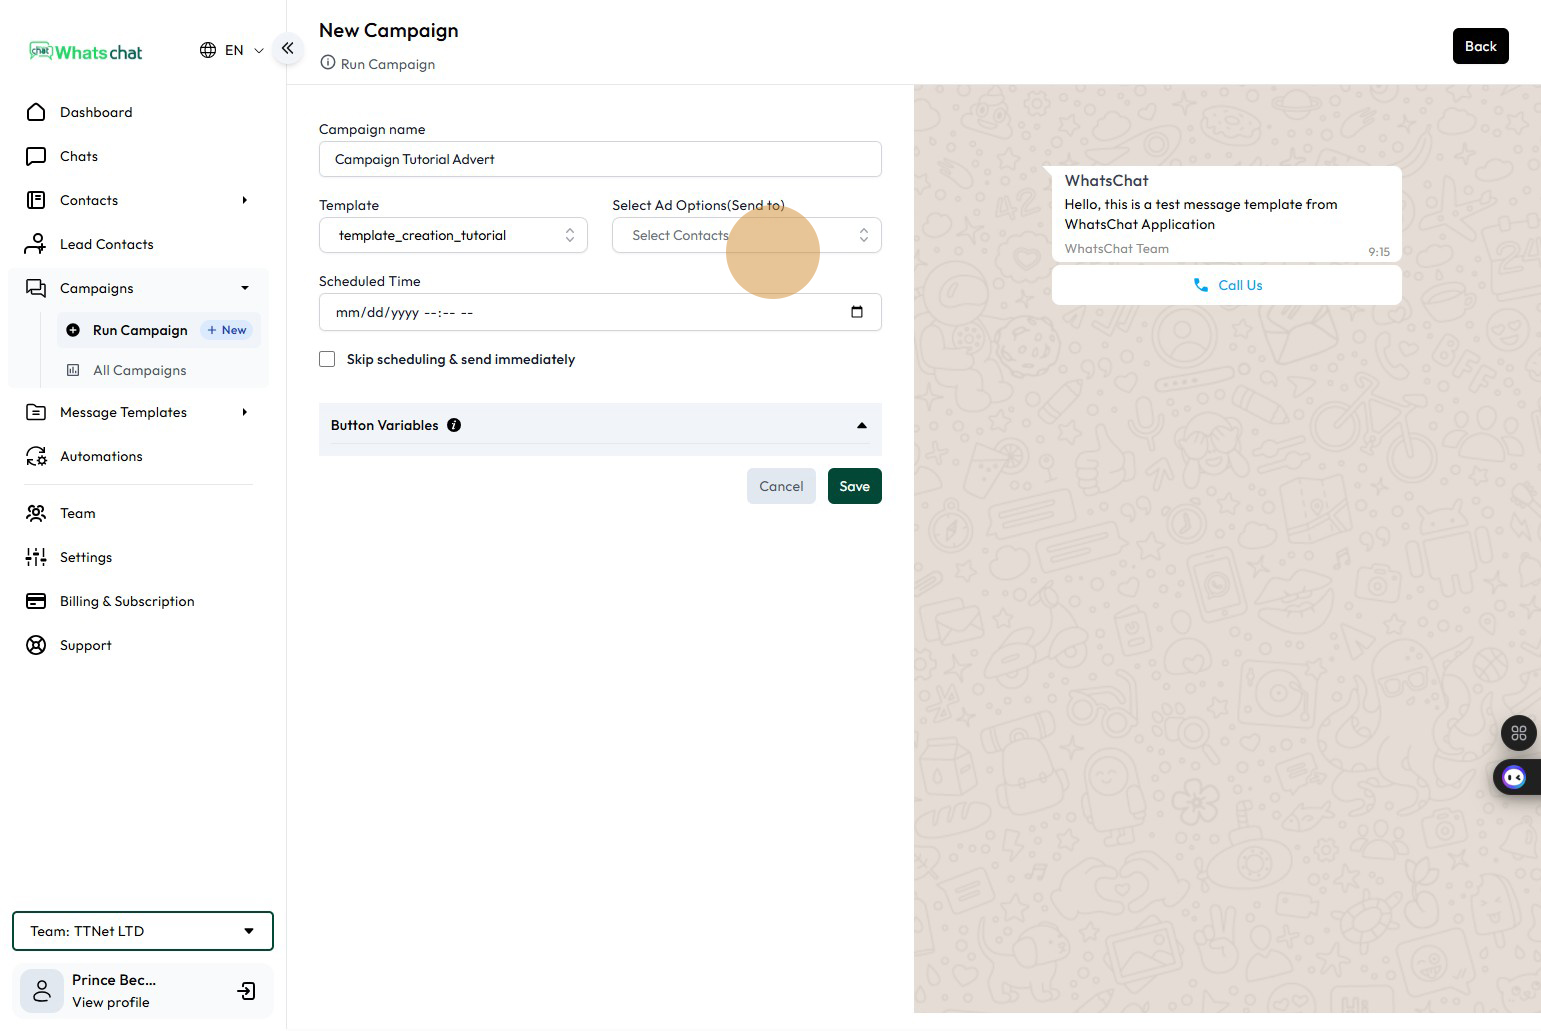Open the Select Contacts dropdown
1541x1031 pixels.
click(x=746, y=235)
